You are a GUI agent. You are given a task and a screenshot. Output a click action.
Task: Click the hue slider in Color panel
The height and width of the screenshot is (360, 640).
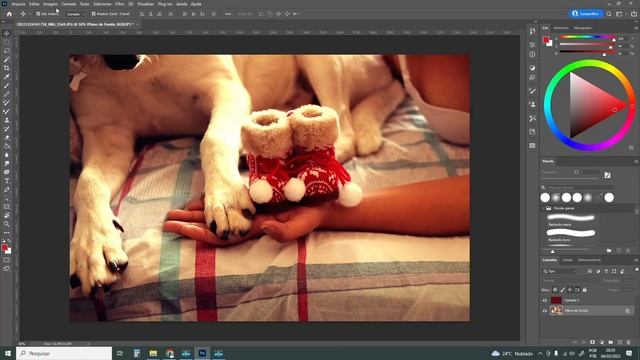tap(587, 38)
